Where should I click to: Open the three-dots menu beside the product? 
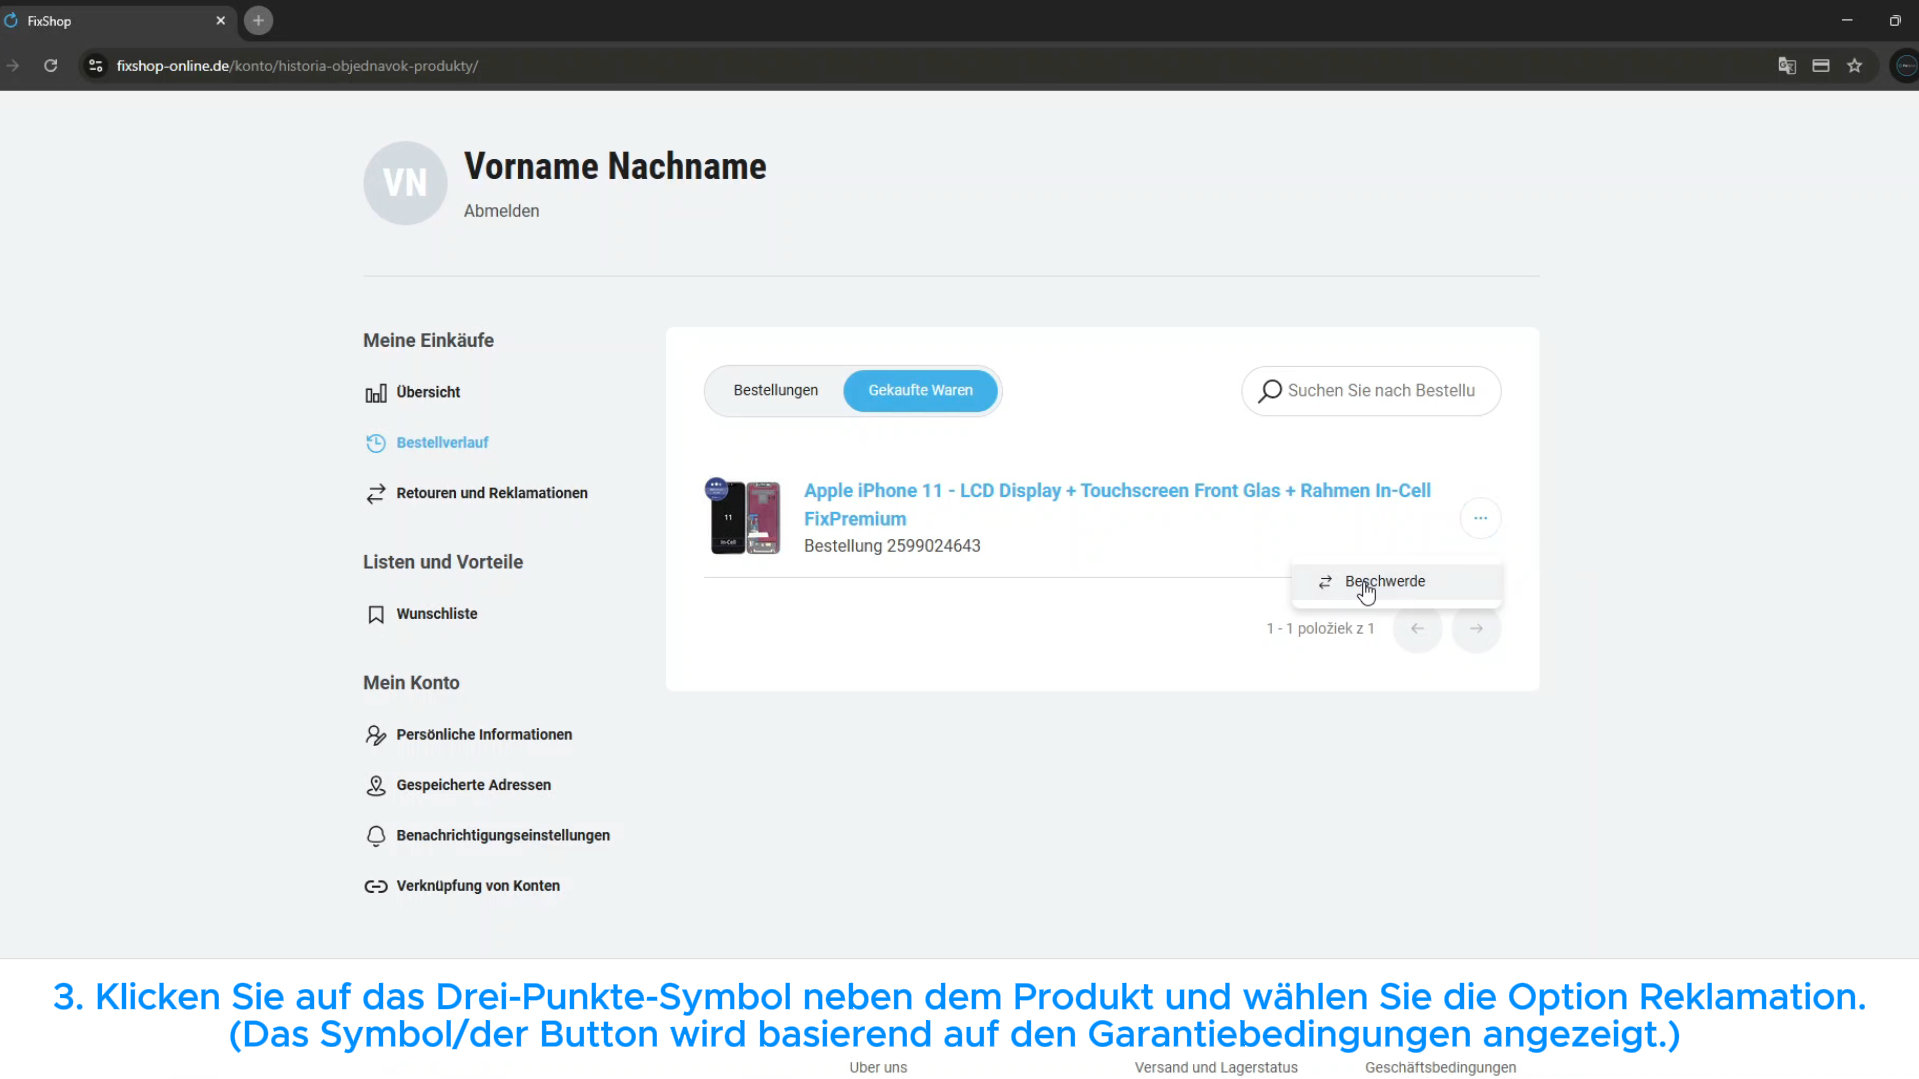click(x=1480, y=518)
